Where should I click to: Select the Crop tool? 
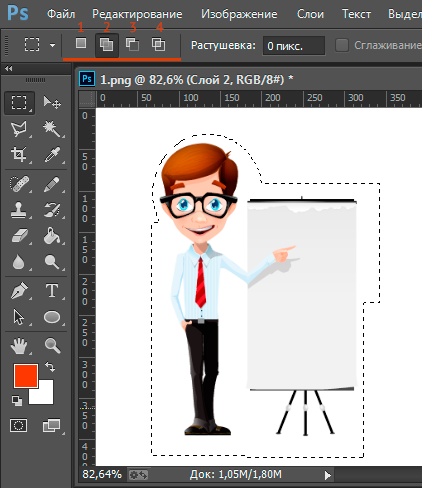click(x=19, y=155)
